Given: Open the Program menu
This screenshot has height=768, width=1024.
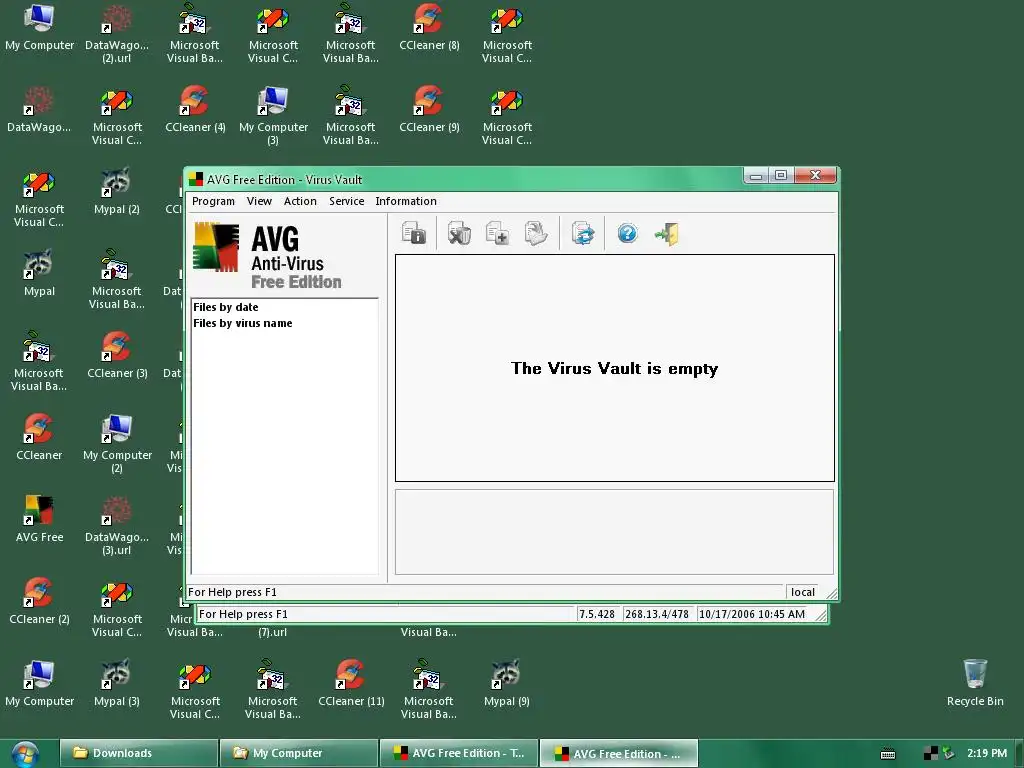Looking at the screenshot, I should click(214, 201).
